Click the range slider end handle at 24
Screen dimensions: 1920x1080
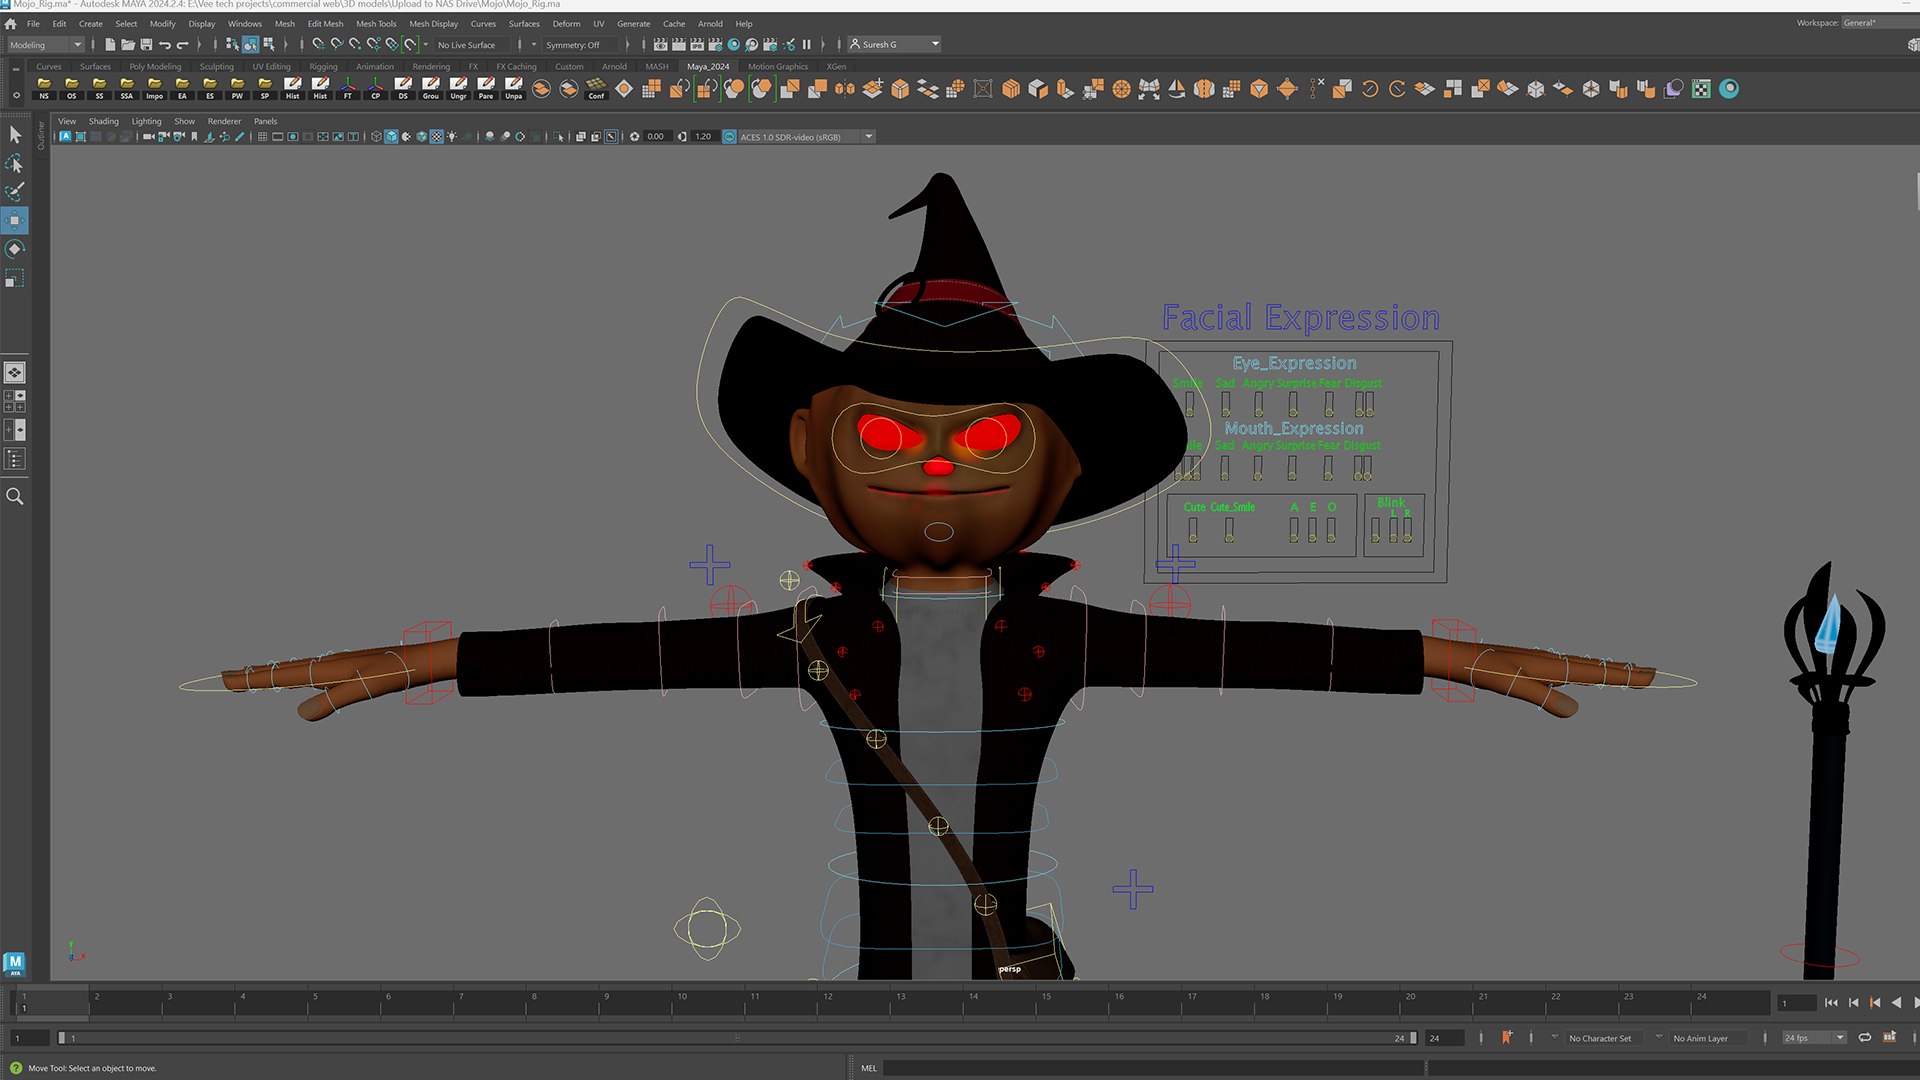[x=1413, y=1038]
